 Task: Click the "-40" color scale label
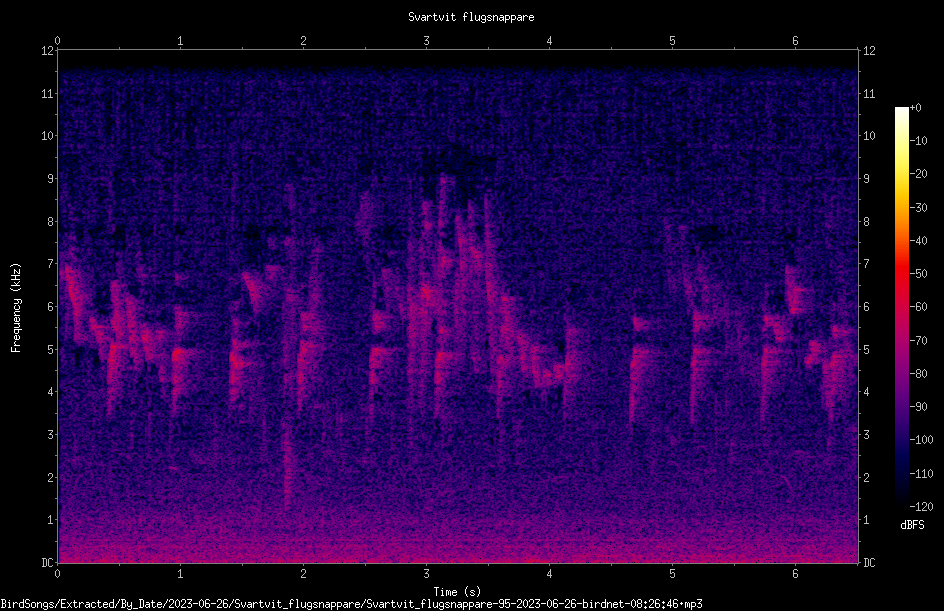pyautogui.click(x=919, y=241)
